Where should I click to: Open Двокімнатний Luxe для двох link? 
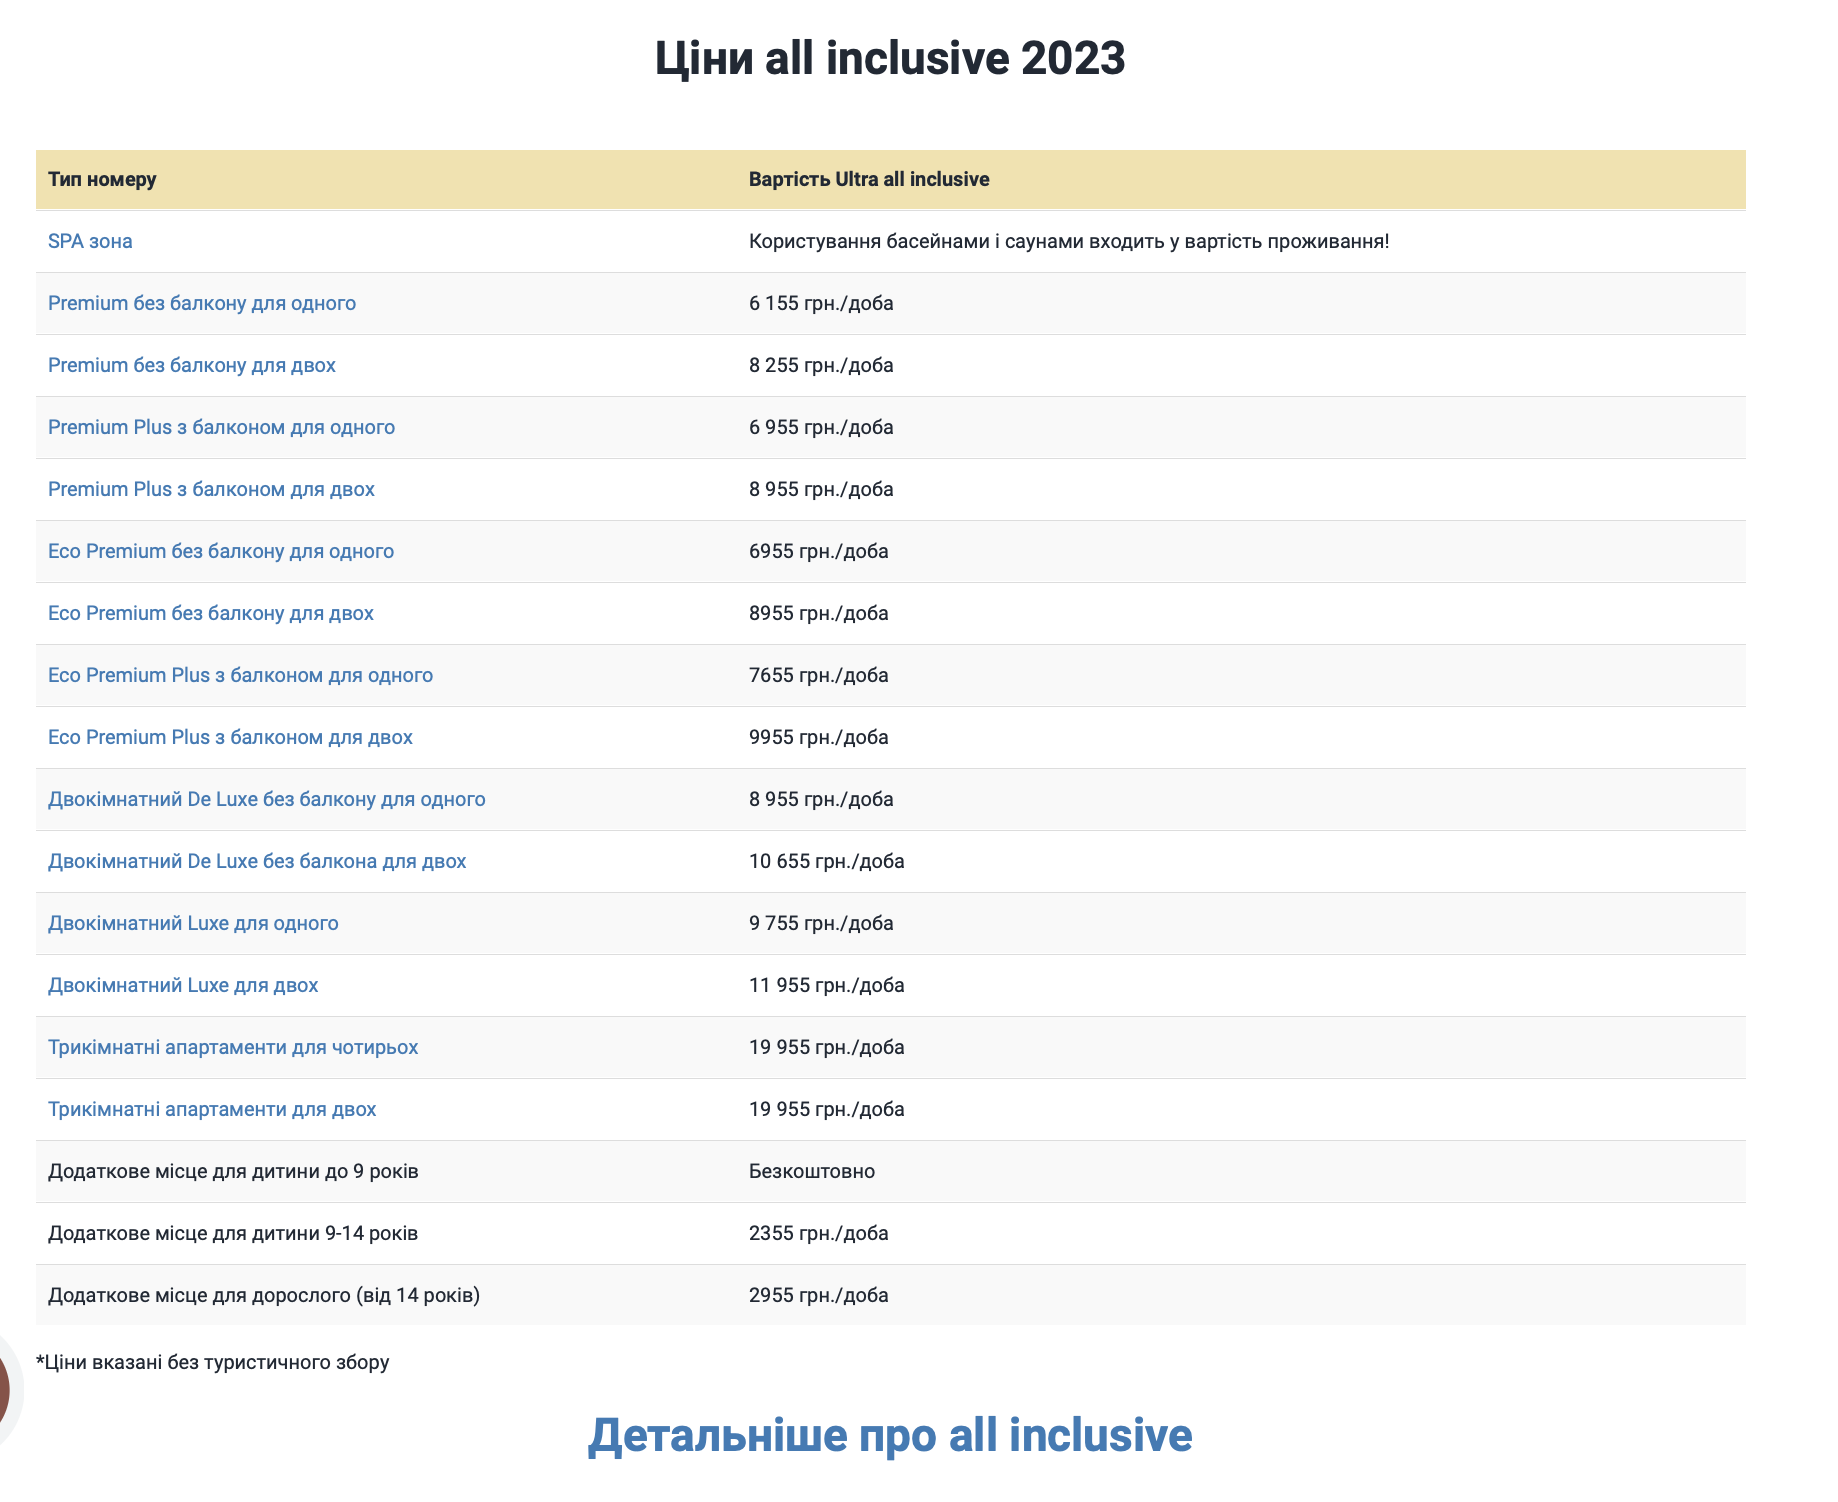click(183, 985)
